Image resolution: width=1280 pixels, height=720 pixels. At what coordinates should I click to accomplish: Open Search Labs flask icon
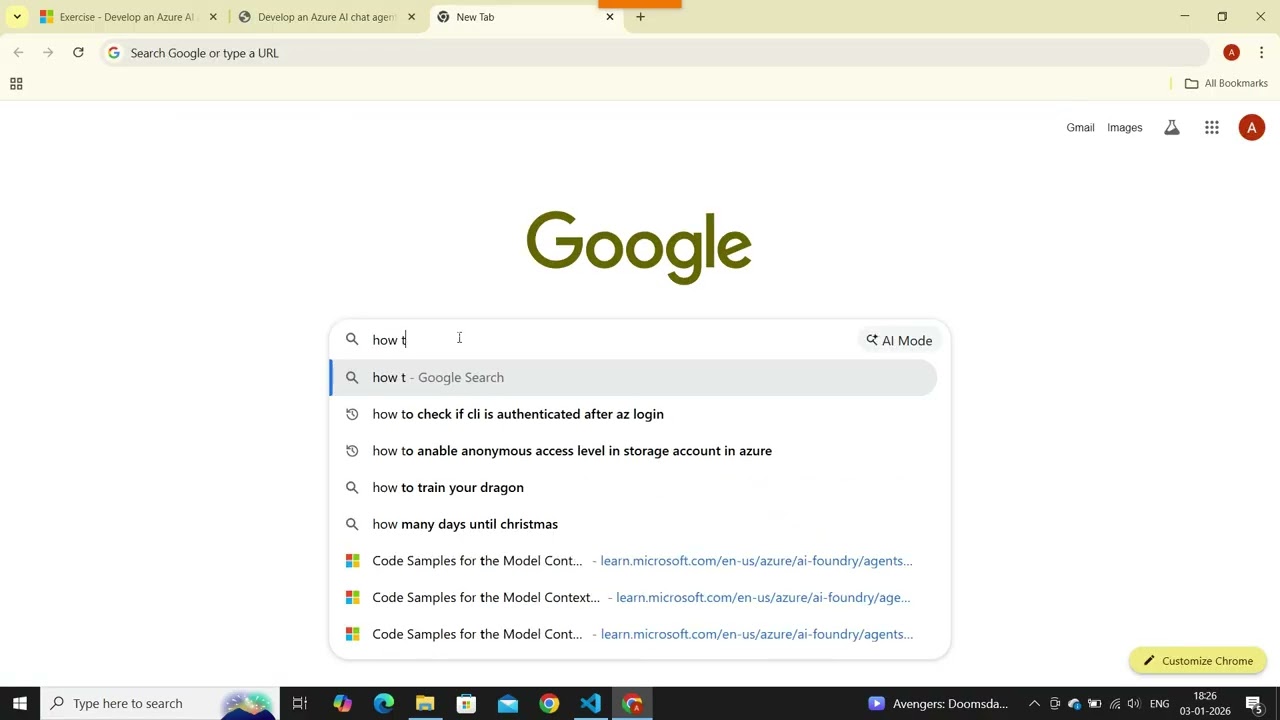click(x=1172, y=128)
